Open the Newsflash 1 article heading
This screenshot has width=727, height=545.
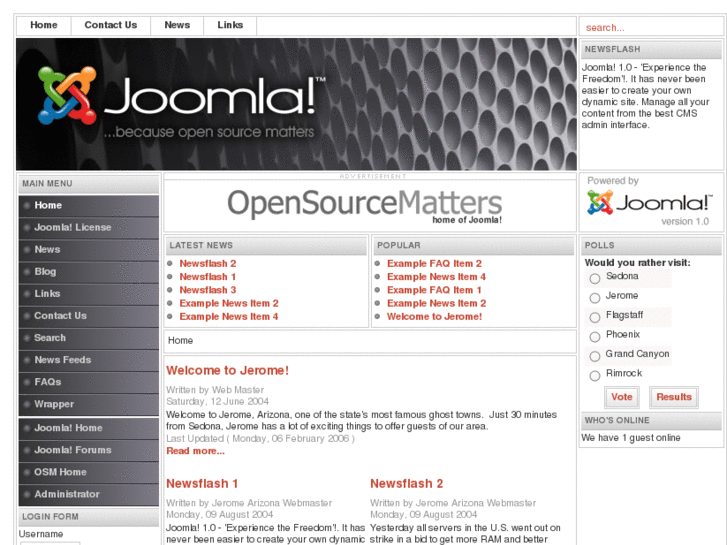click(x=202, y=484)
